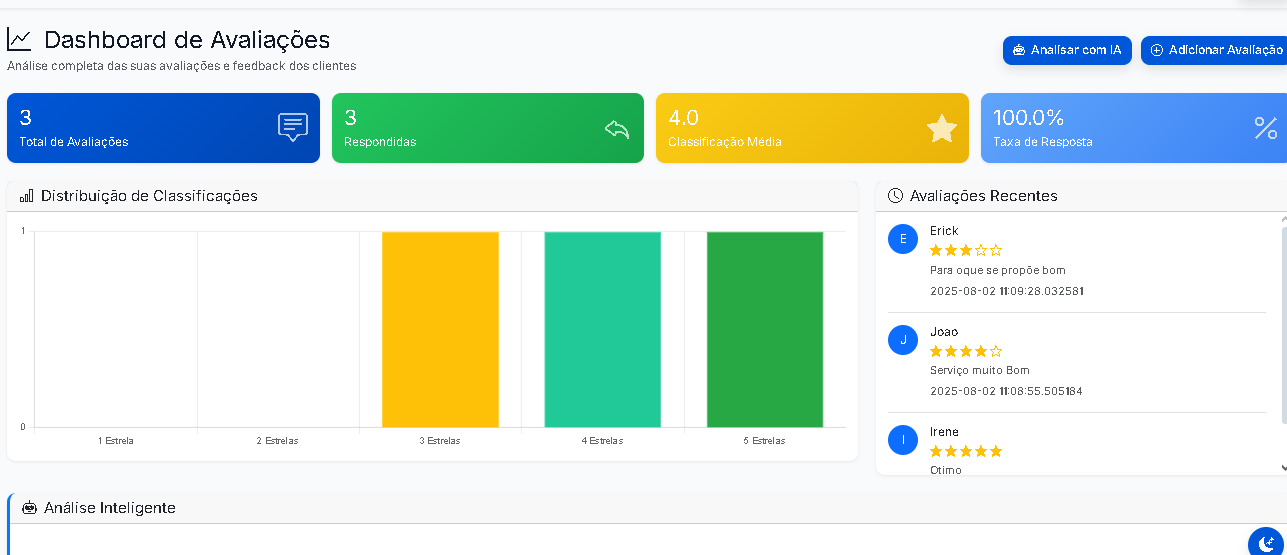Click the clock icon beside Avaliações Recentes
Screen dimensions: 1287x555
click(x=896, y=196)
